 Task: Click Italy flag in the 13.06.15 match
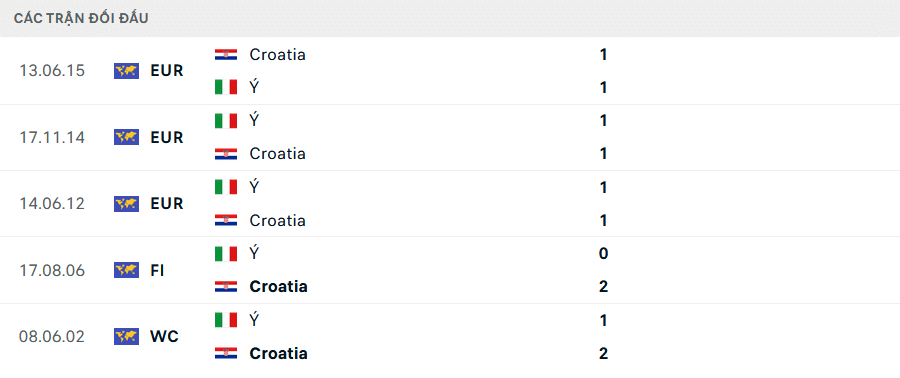tap(226, 87)
